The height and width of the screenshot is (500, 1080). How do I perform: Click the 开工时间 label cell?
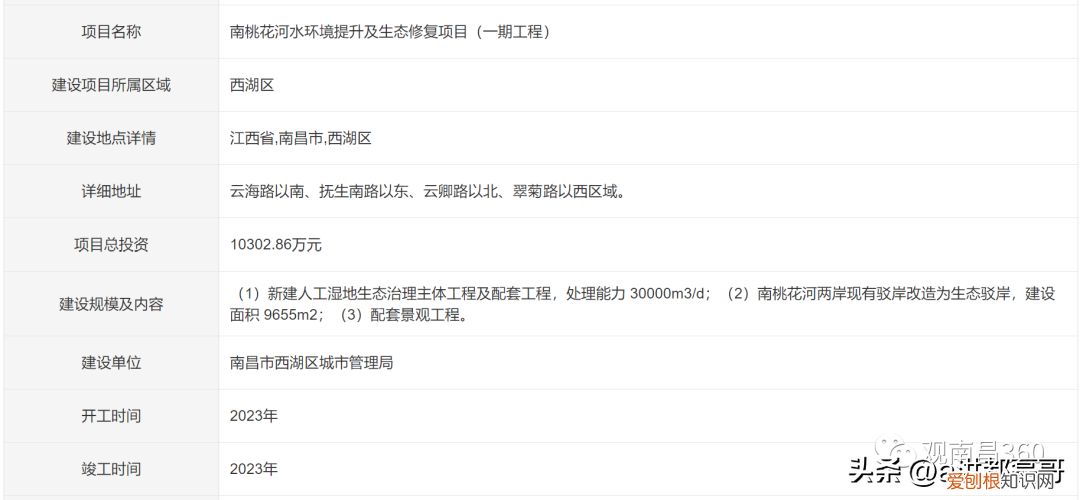coord(111,415)
